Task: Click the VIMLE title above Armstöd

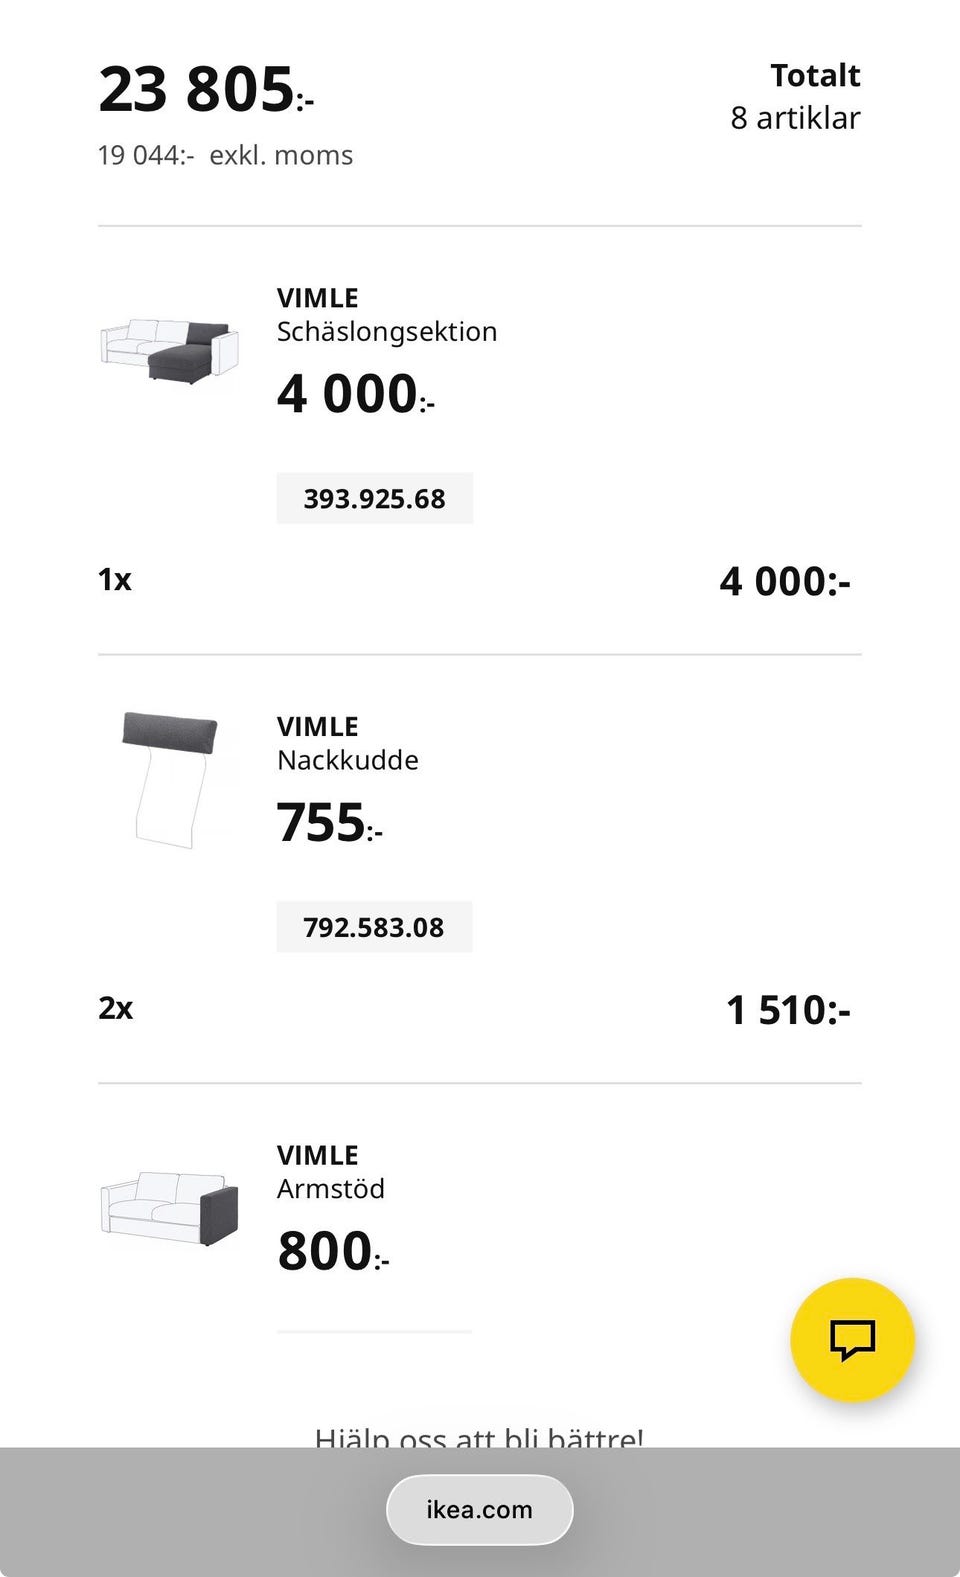Action: click(317, 1155)
